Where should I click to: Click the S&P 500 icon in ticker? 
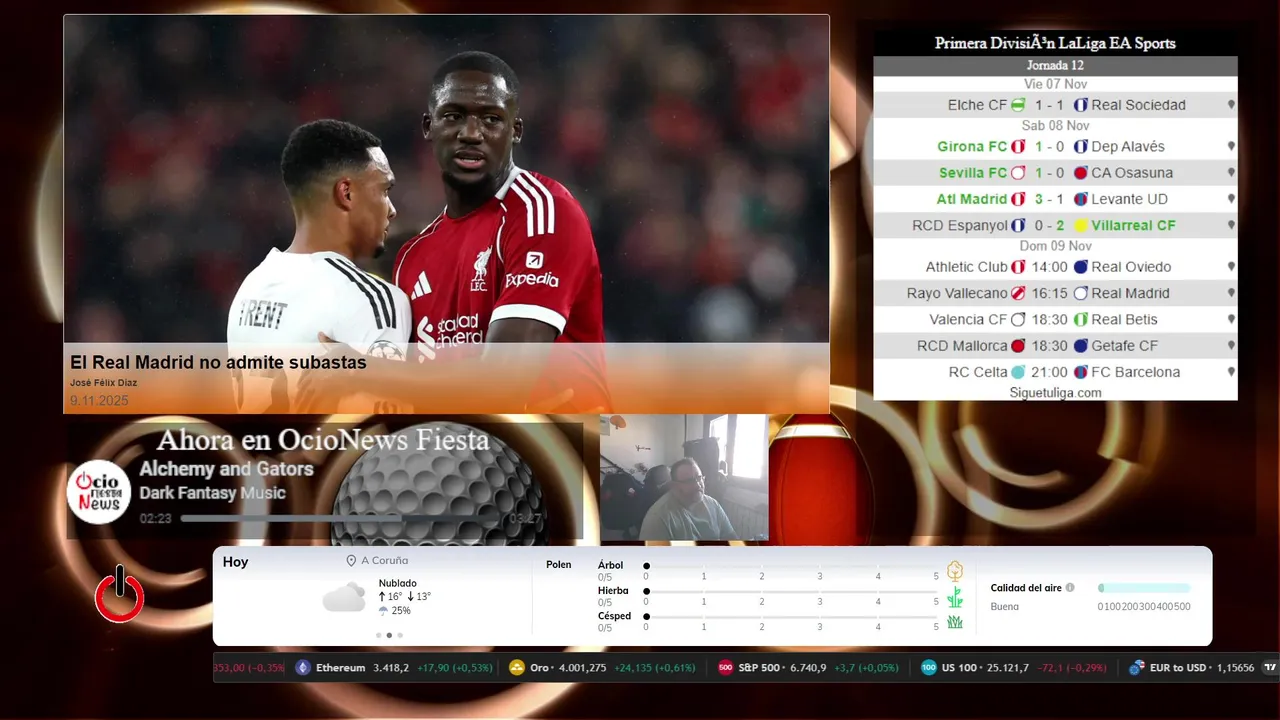tap(726, 668)
